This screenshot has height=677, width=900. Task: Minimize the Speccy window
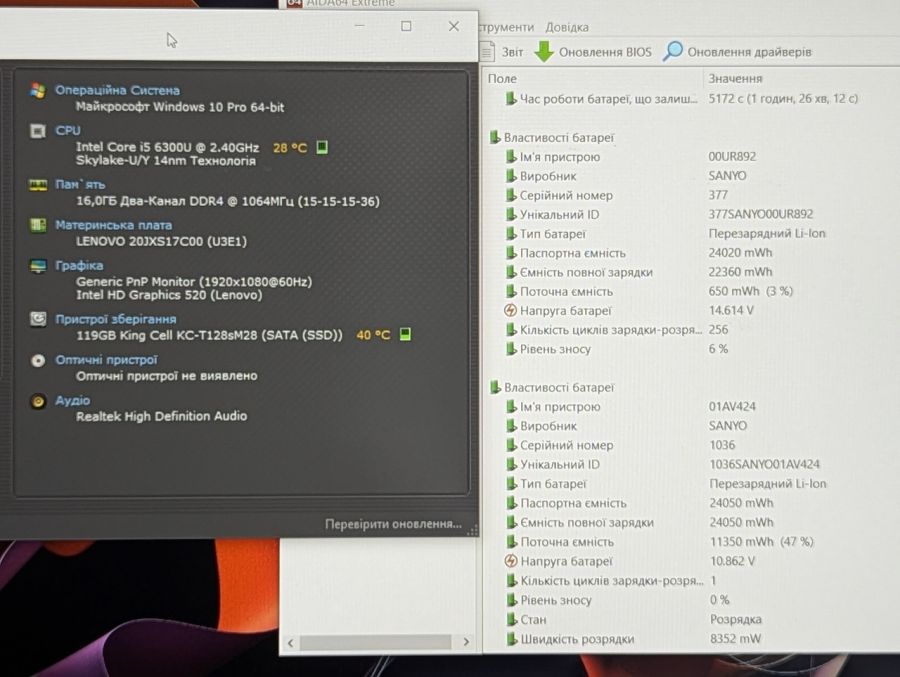coord(360,26)
